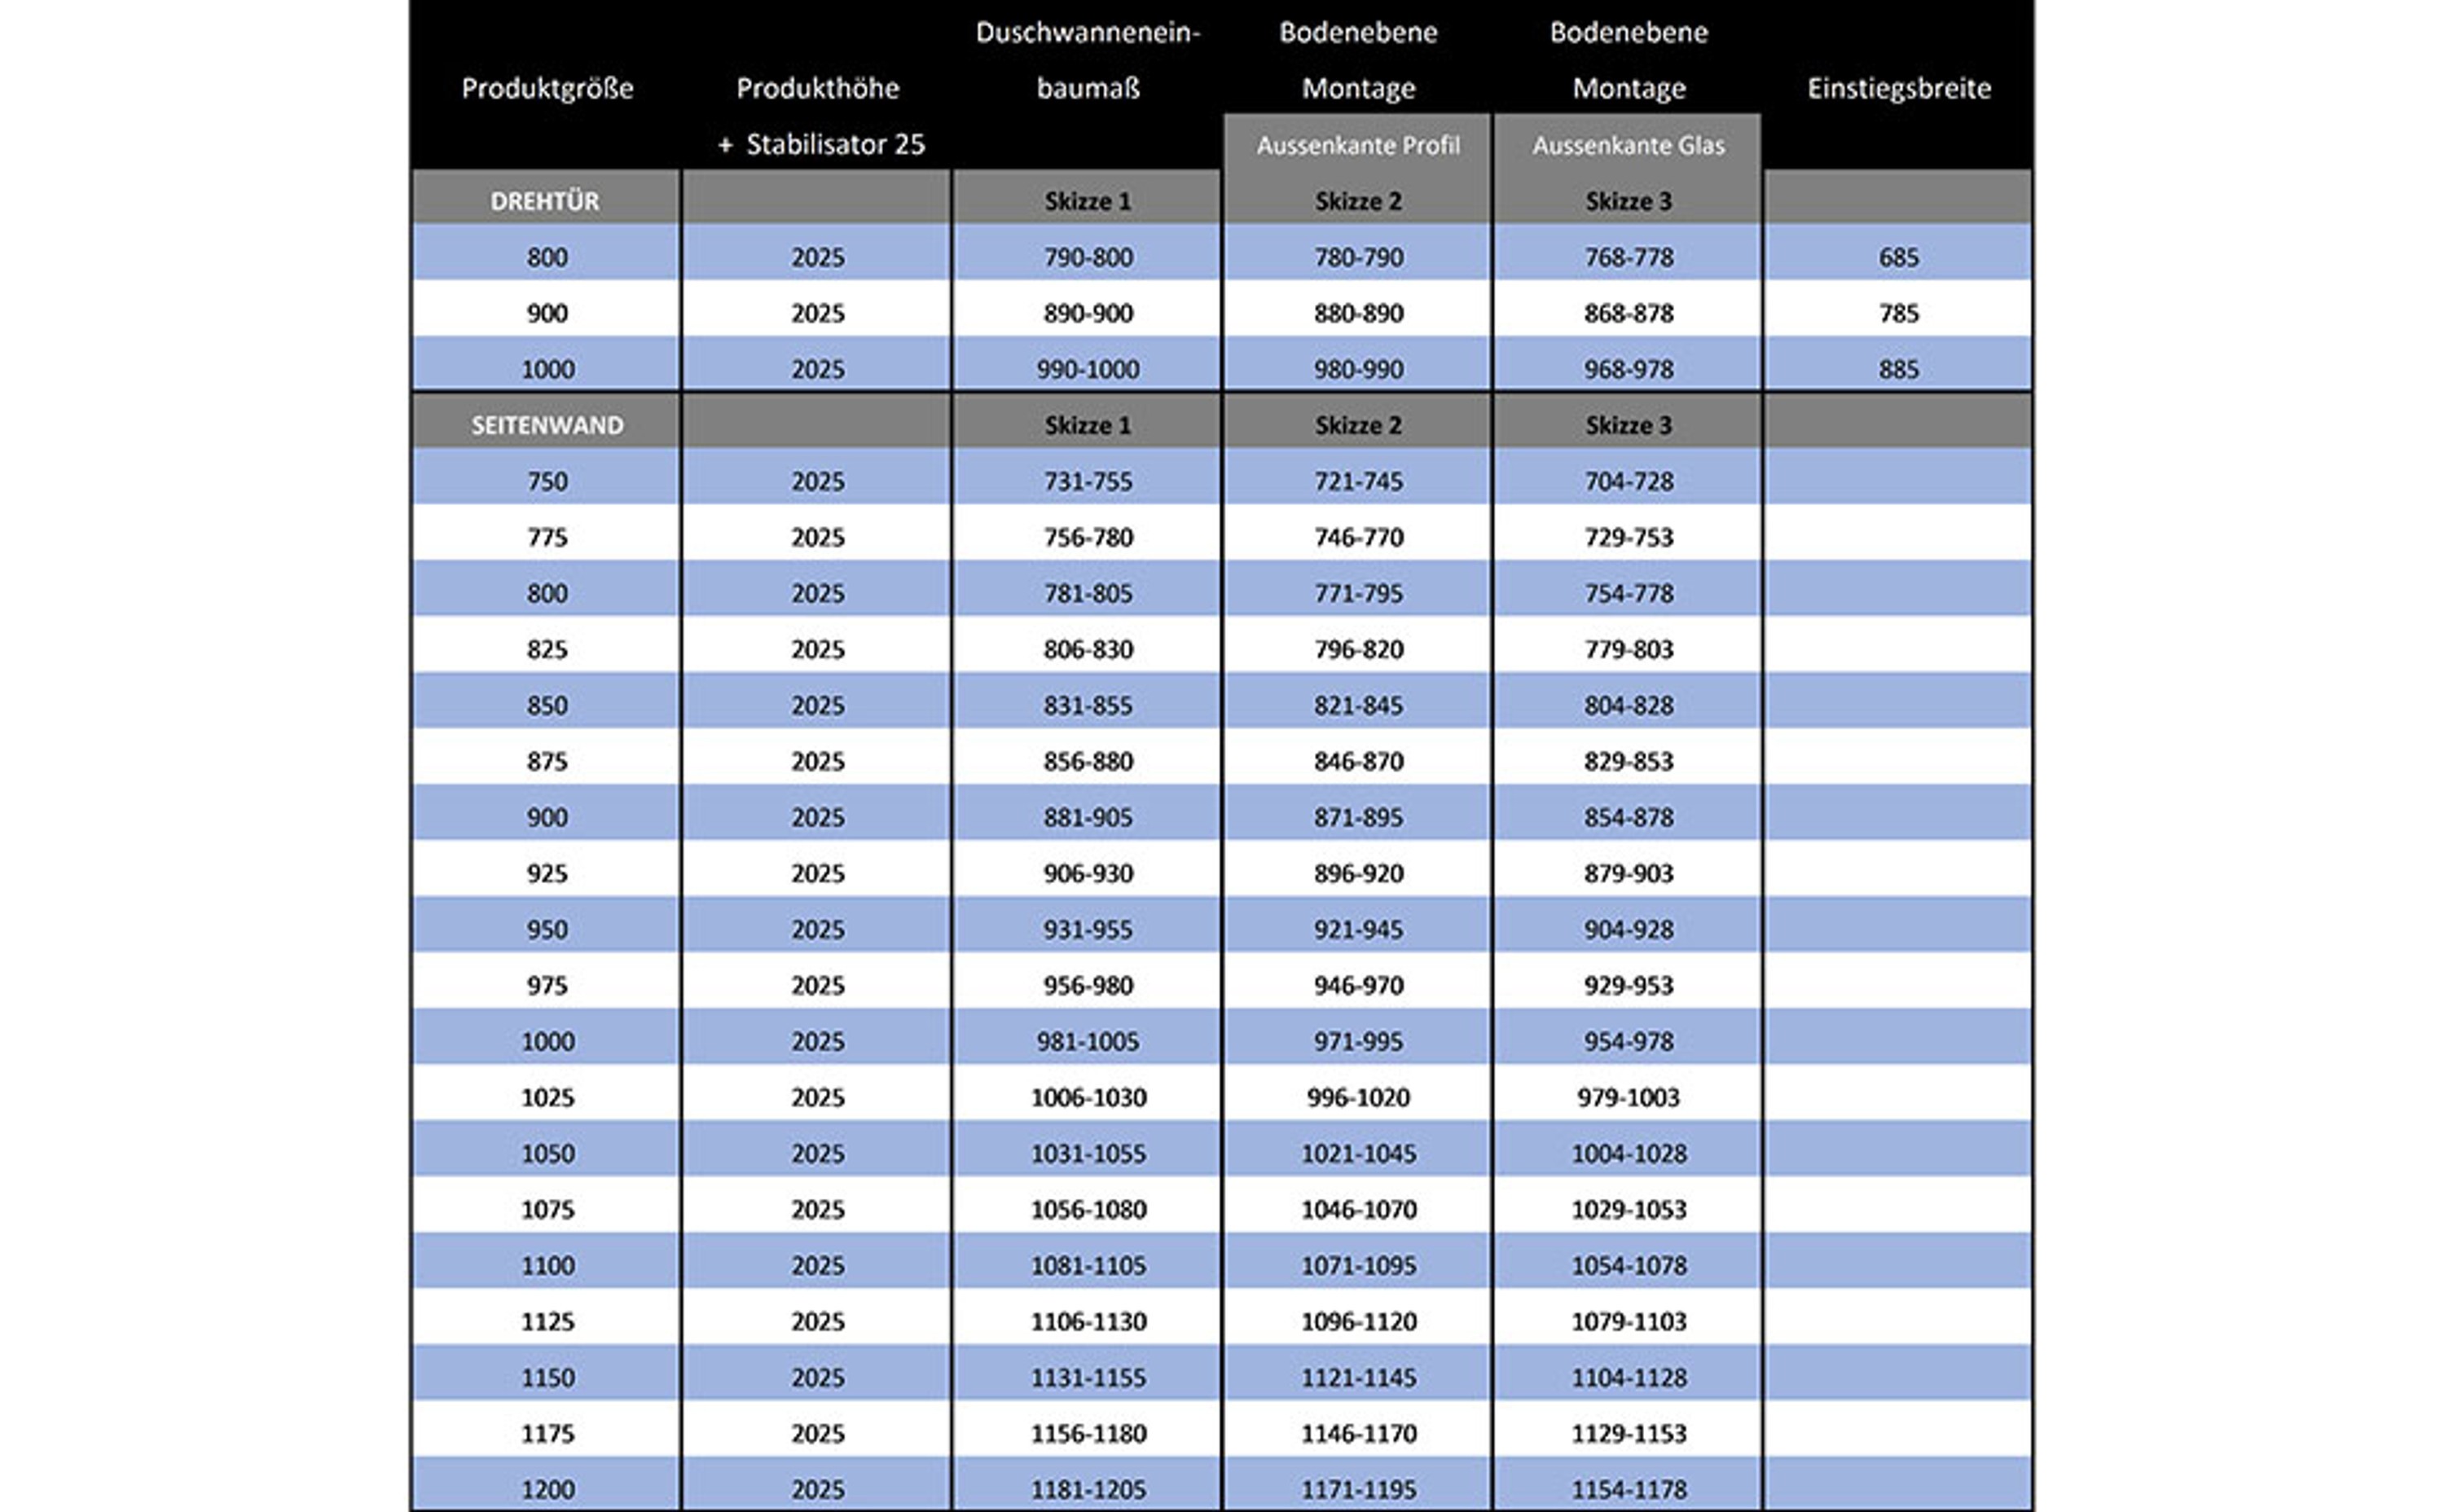2444x1512 pixels.
Task: Click the product size 1125 cell
Action: [547, 1321]
